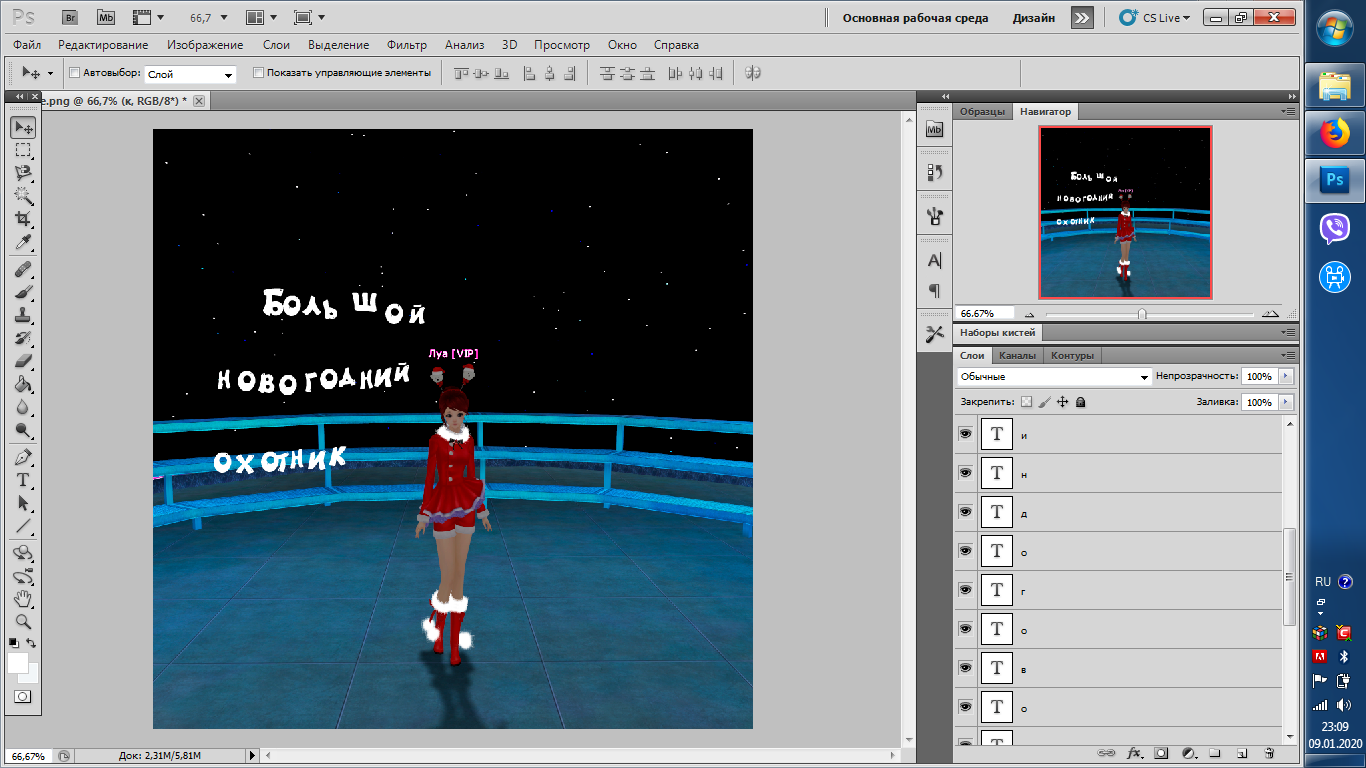
Task: Switch to the Контуры tab
Action: pyautogui.click(x=1073, y=355)
